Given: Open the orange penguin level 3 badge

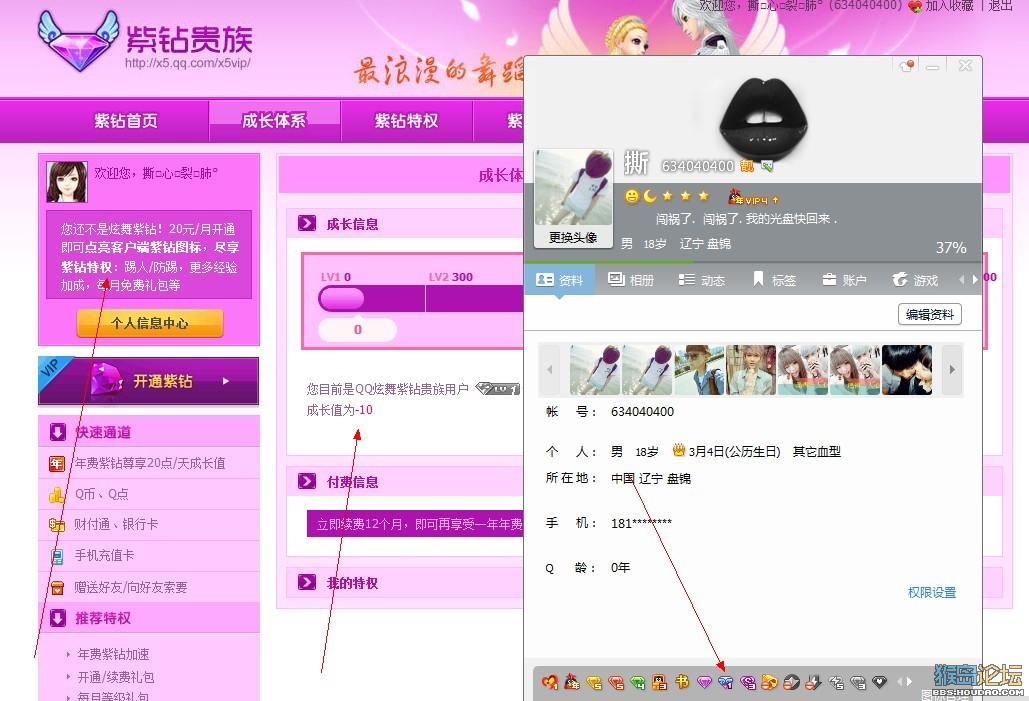Looking at the screenshot, I should click(660, 683).
